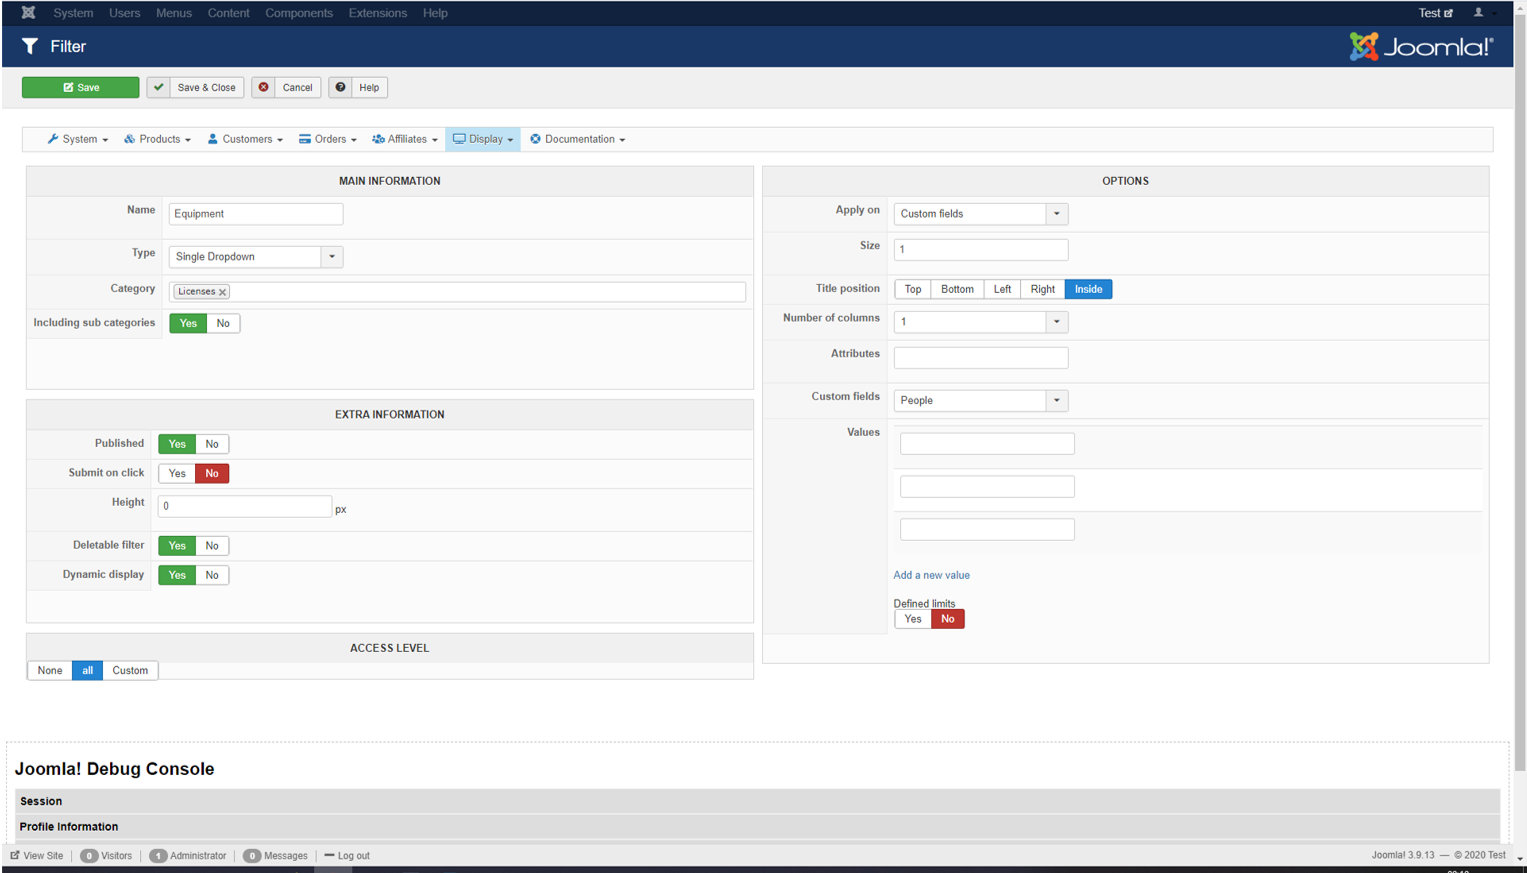The height and width of the screenshot is (873, 1527).
Task: Expand the Products dropdown
Action: tap(157, 139)
